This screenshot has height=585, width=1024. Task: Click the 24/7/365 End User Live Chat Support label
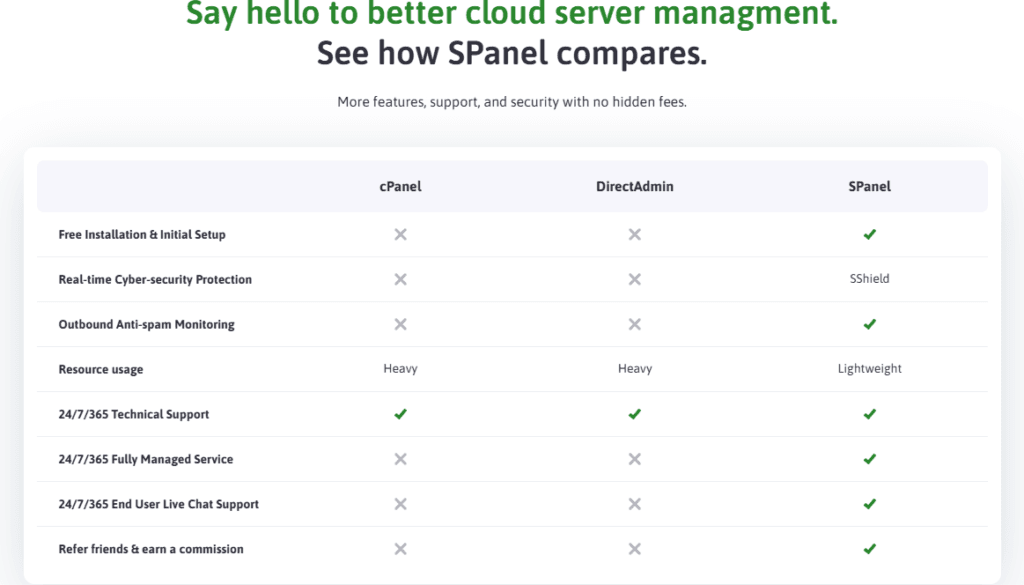tap(159, 505)
